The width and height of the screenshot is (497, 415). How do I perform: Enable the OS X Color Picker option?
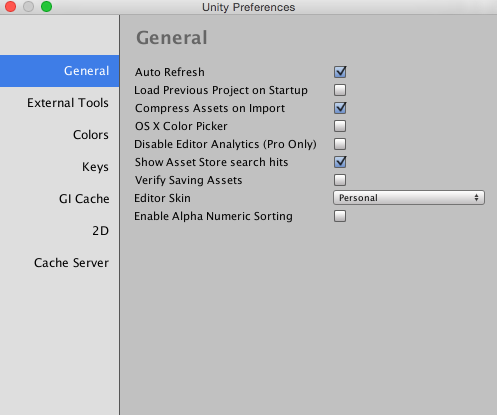tap(340, 126)
